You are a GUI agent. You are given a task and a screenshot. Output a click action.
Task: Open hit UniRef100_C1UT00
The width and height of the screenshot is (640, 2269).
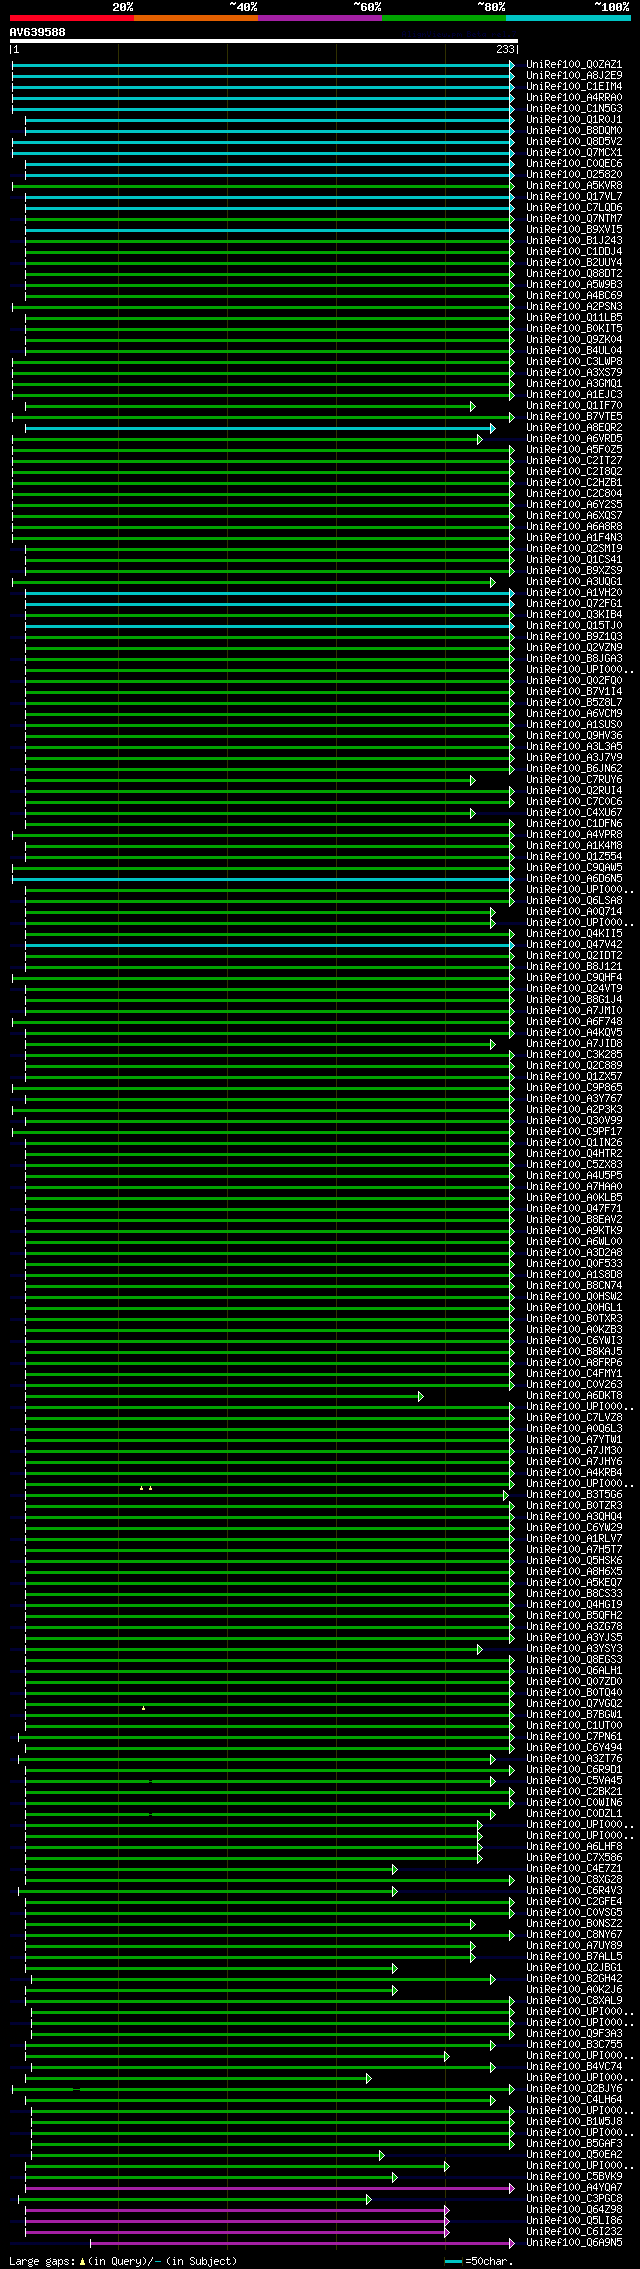coord(574,1725)
